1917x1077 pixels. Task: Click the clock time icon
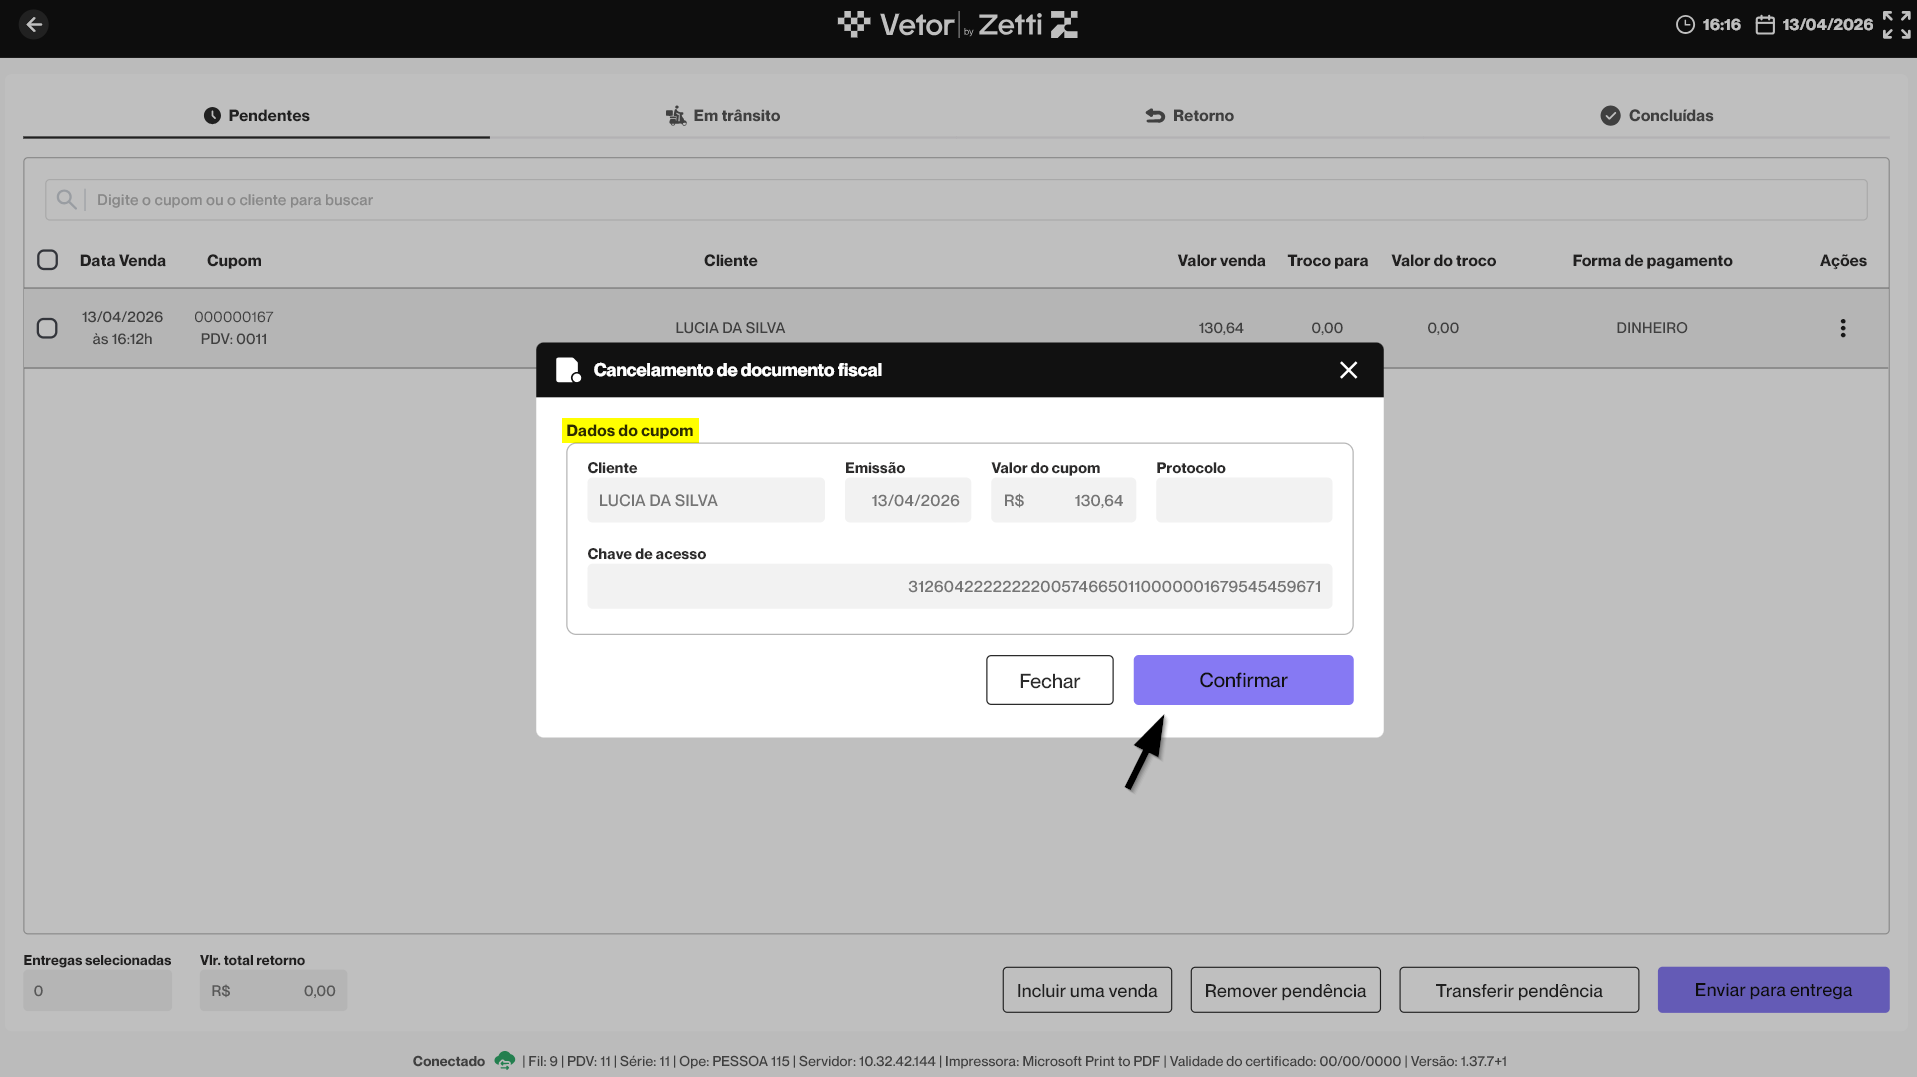pos(1685,25)
